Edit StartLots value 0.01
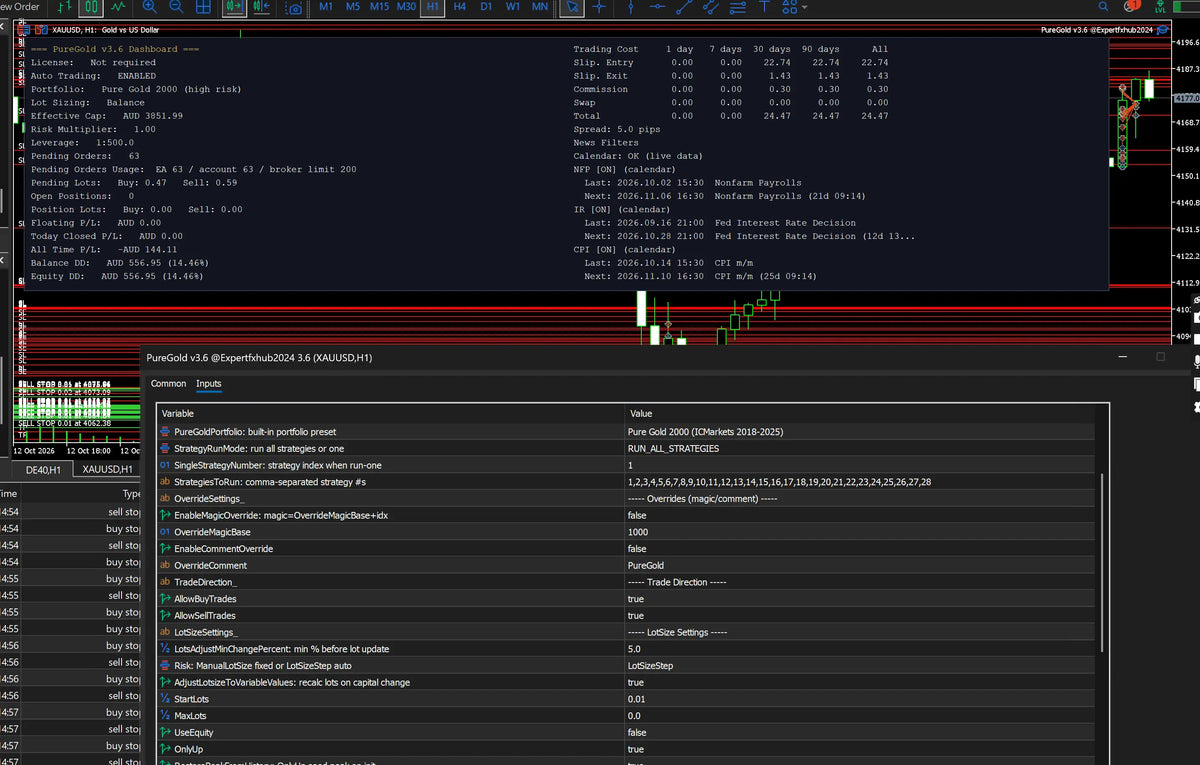1200x765 pixels. [x=860, y=699]
